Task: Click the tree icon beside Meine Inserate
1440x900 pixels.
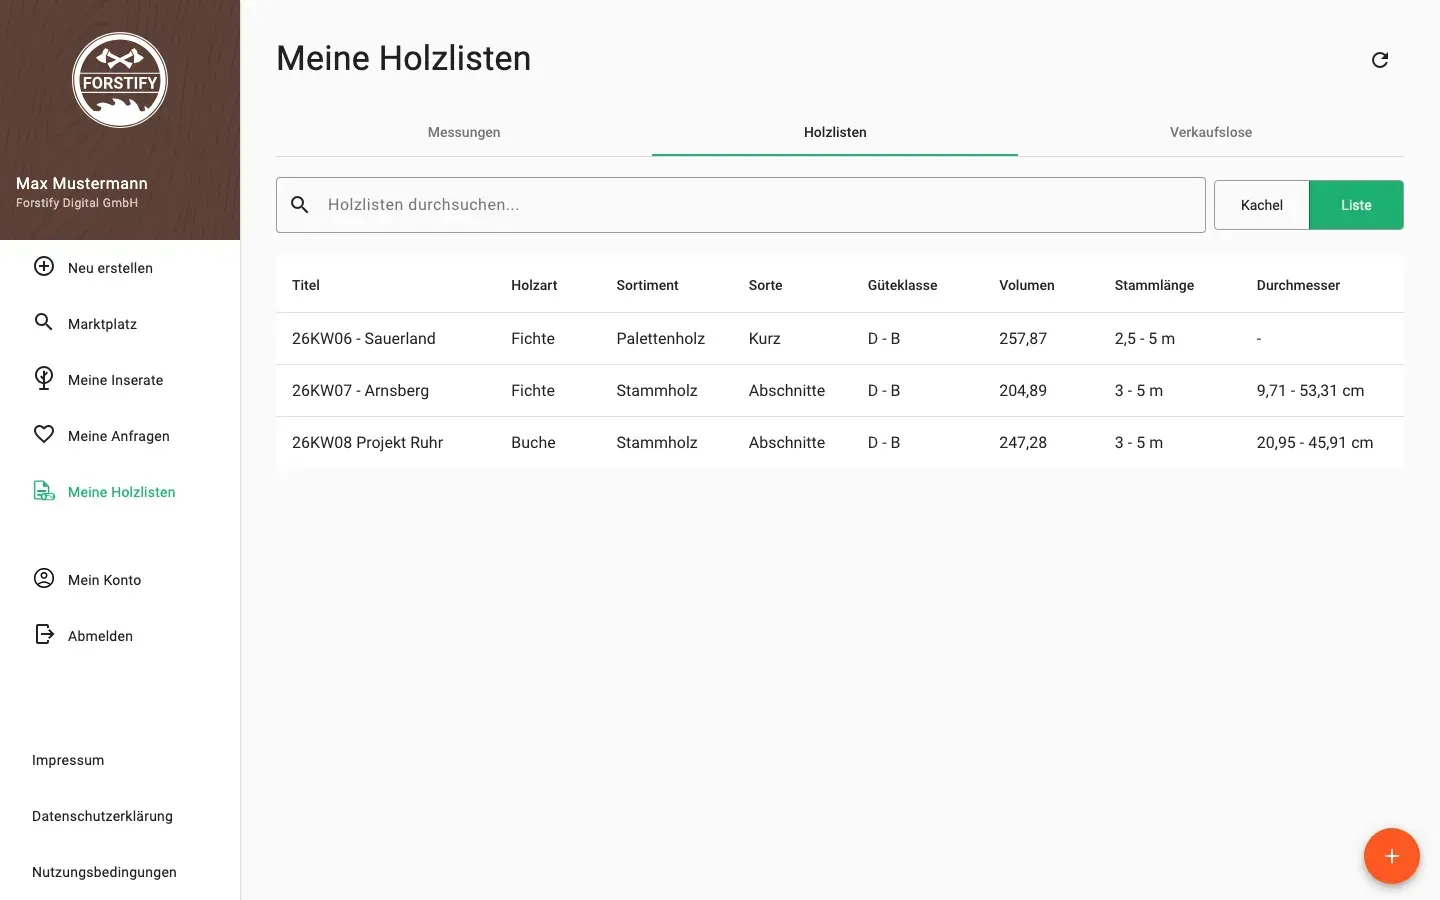Action: tap(44, 378)
